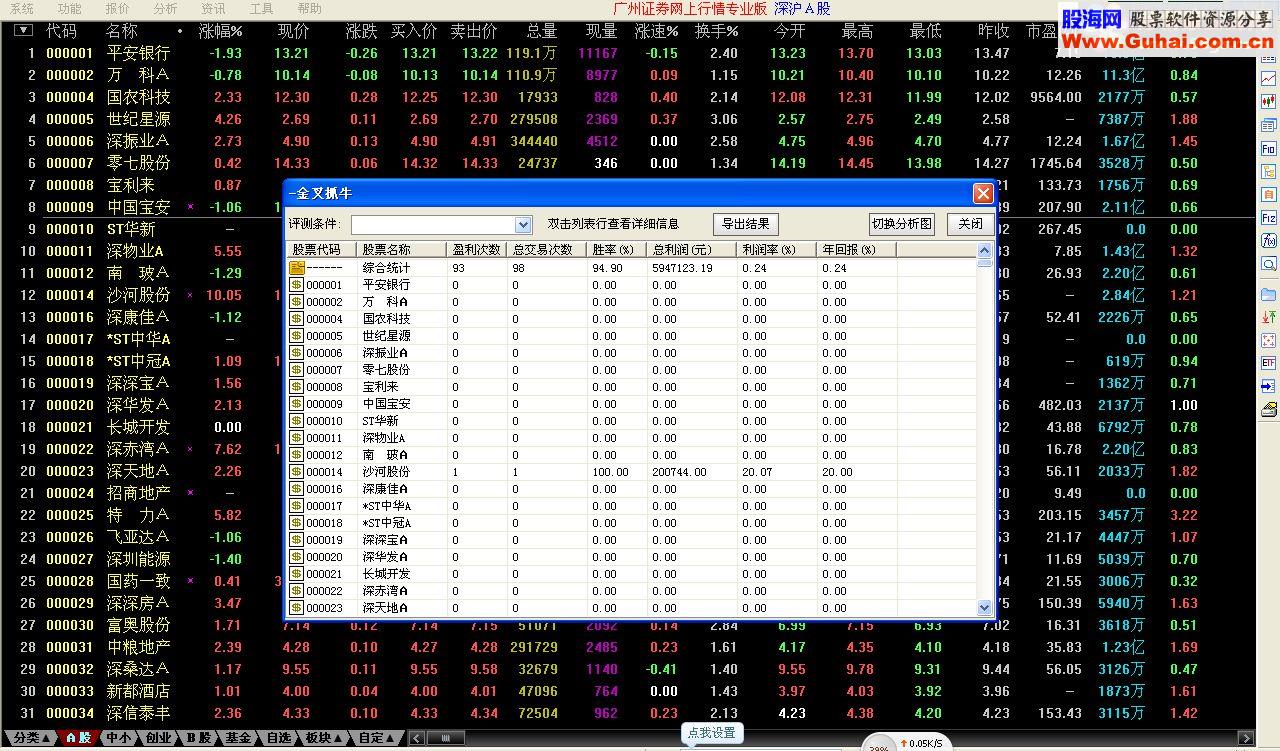Click the tree structure icon in sidebar
Screen dimensions: 1280x751
tap(1268, 171)
